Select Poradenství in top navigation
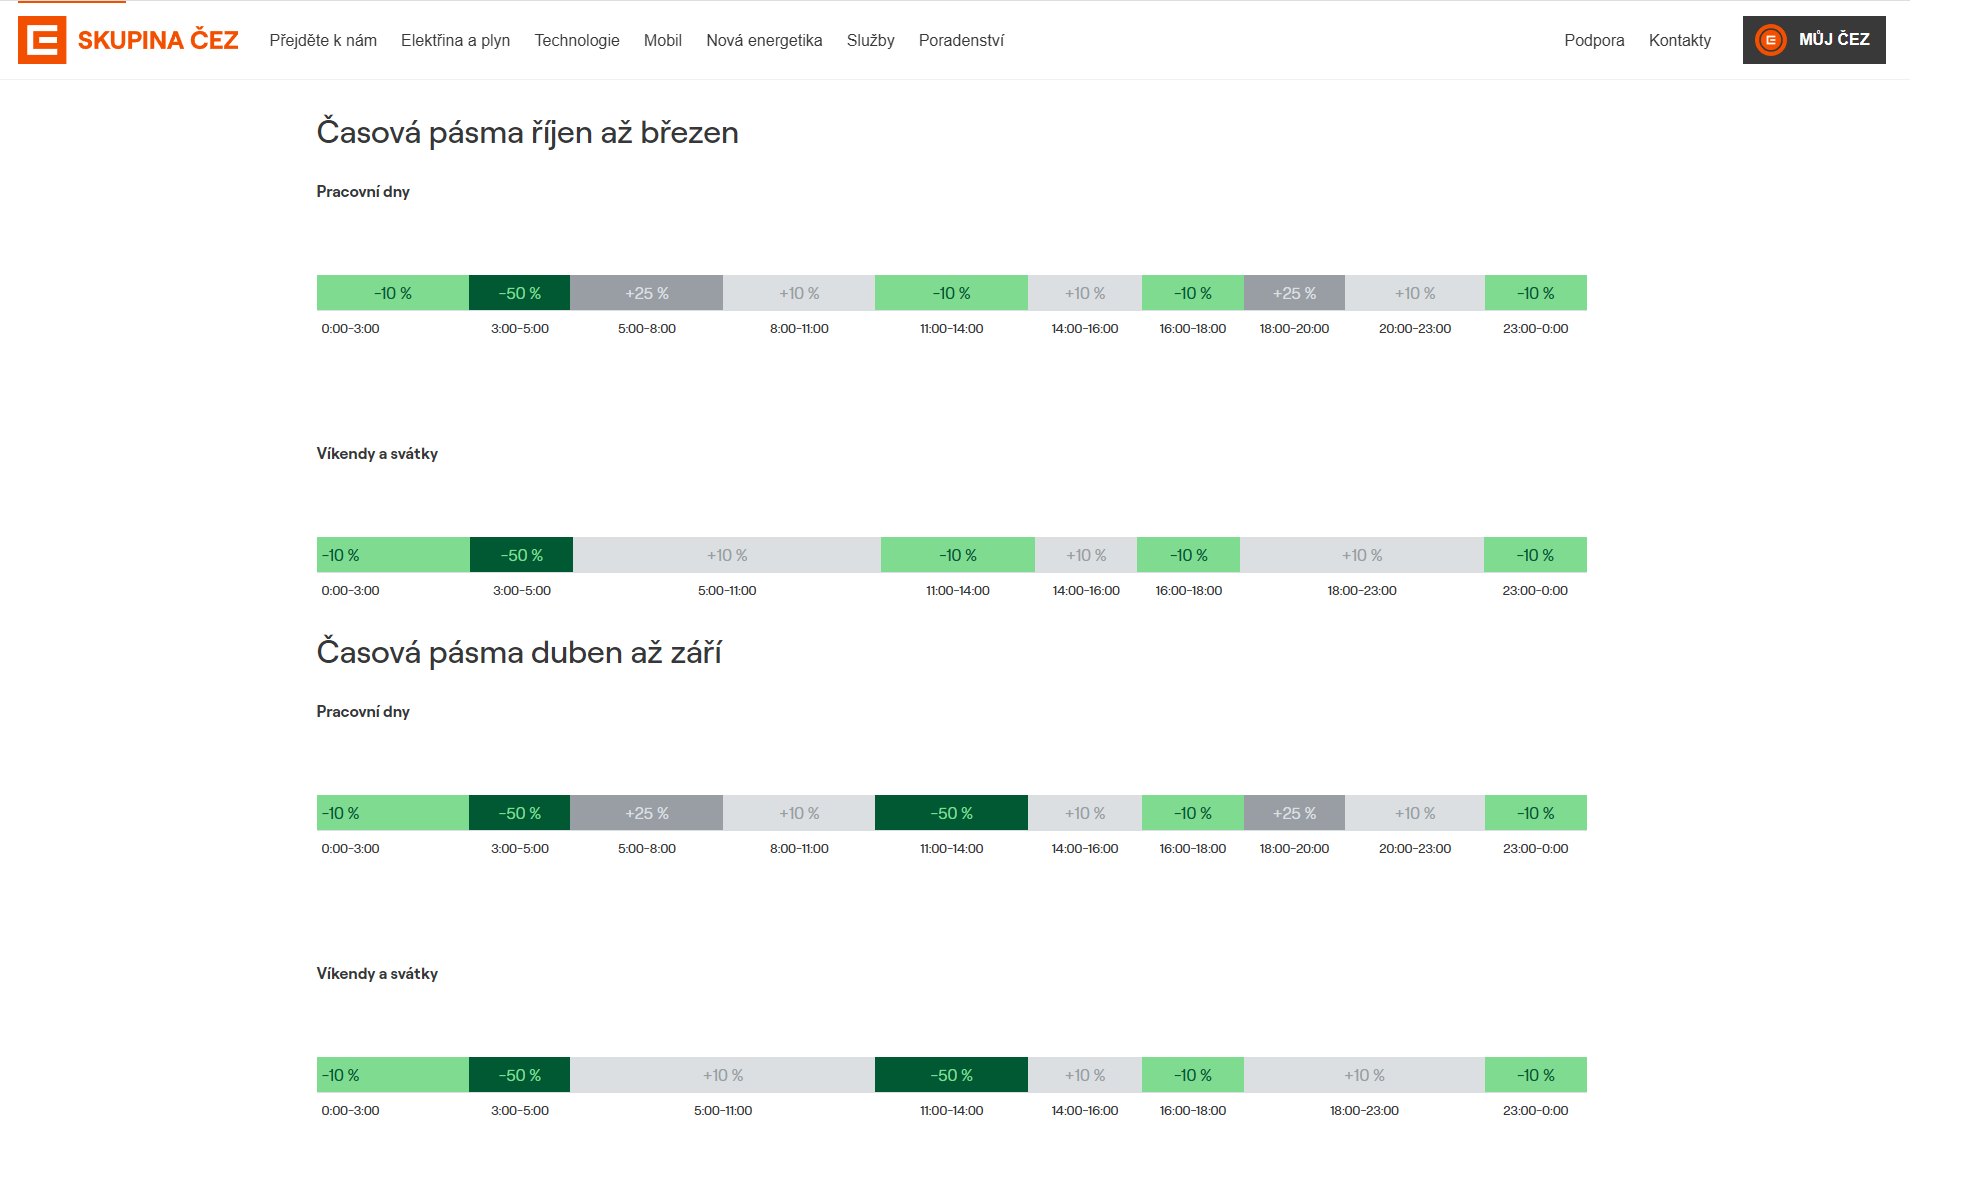 (x=961, y=40)
